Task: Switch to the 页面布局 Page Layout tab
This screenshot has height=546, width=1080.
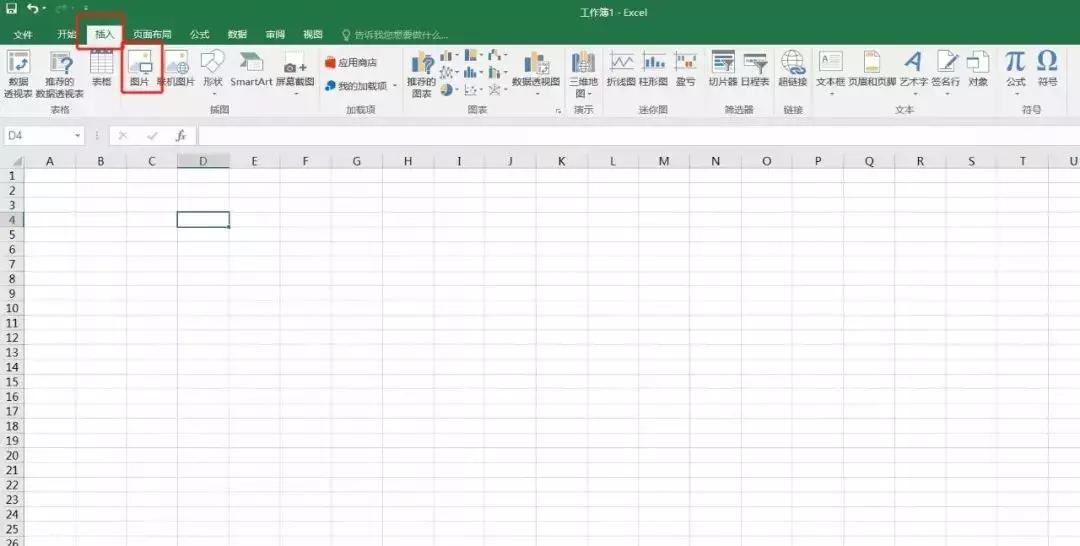Action: pyautogui.click(x=152, y=34)
